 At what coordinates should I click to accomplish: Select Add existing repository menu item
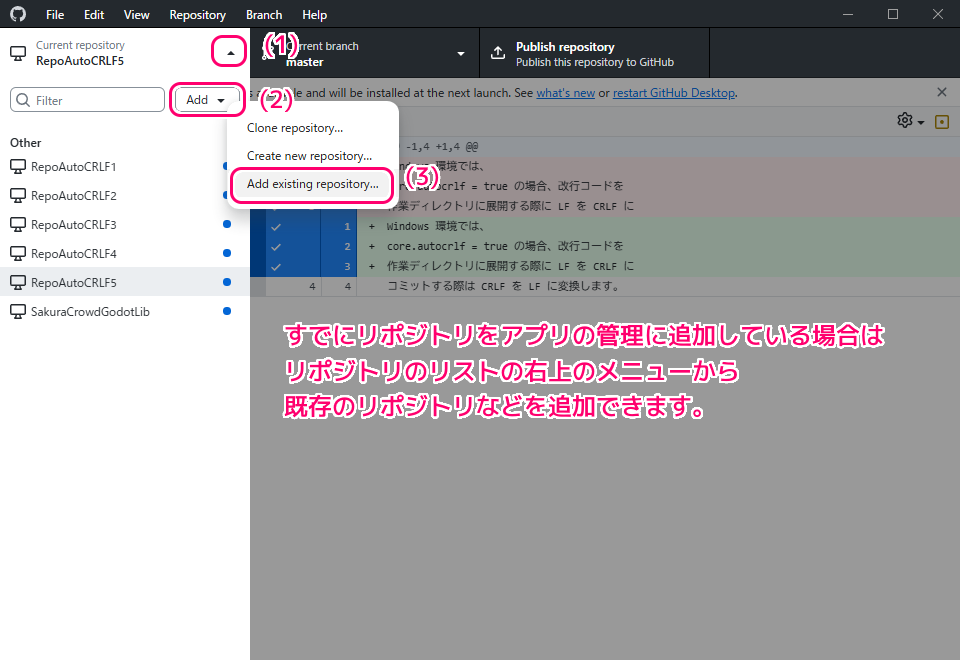click(x=312, y=184)
